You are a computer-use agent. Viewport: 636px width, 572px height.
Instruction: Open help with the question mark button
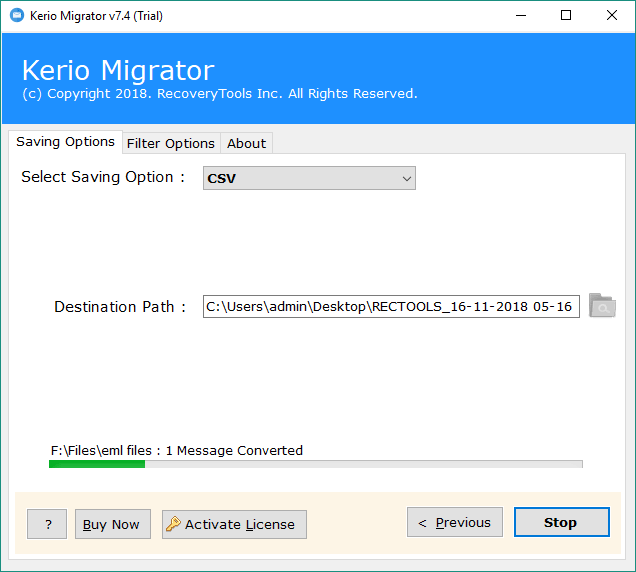coord(47,524)
